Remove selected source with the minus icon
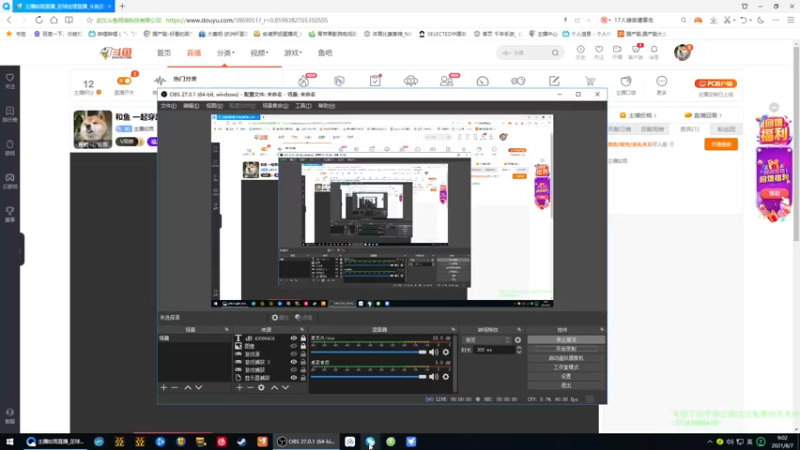The width and height of the screenshot is (800, 450). click(x=250, y=388)
